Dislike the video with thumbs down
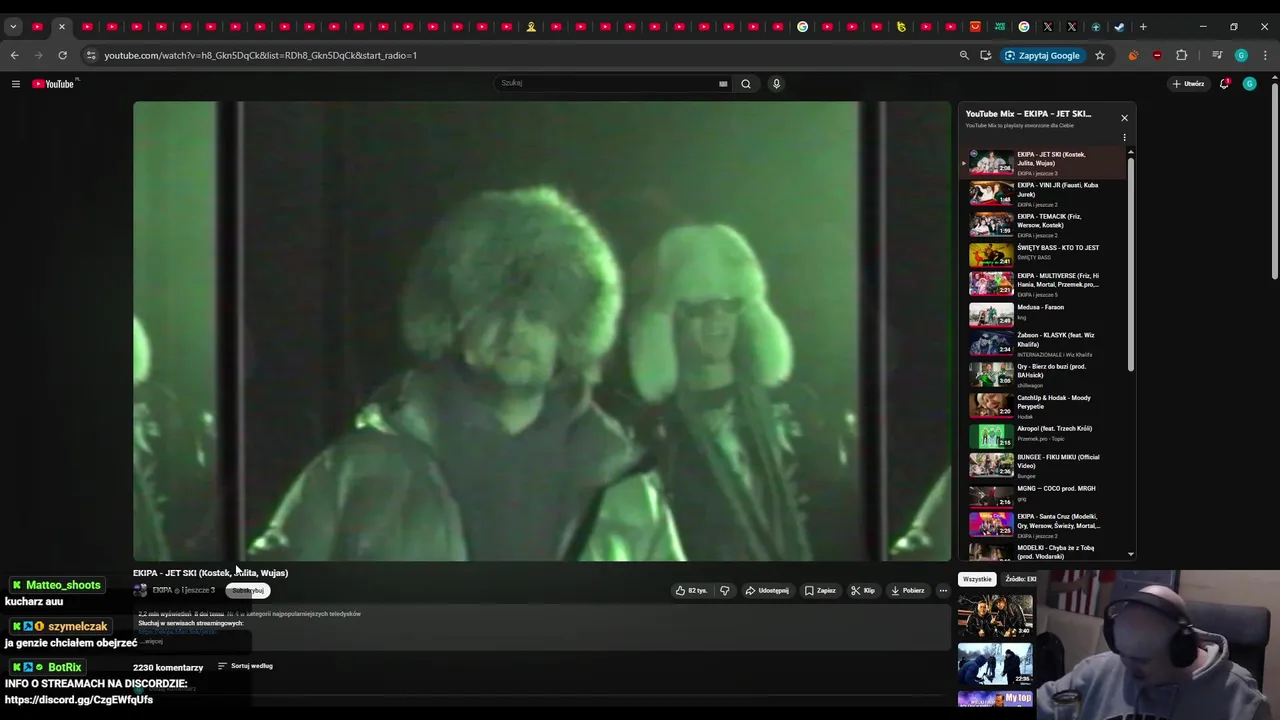 (725, 591)
